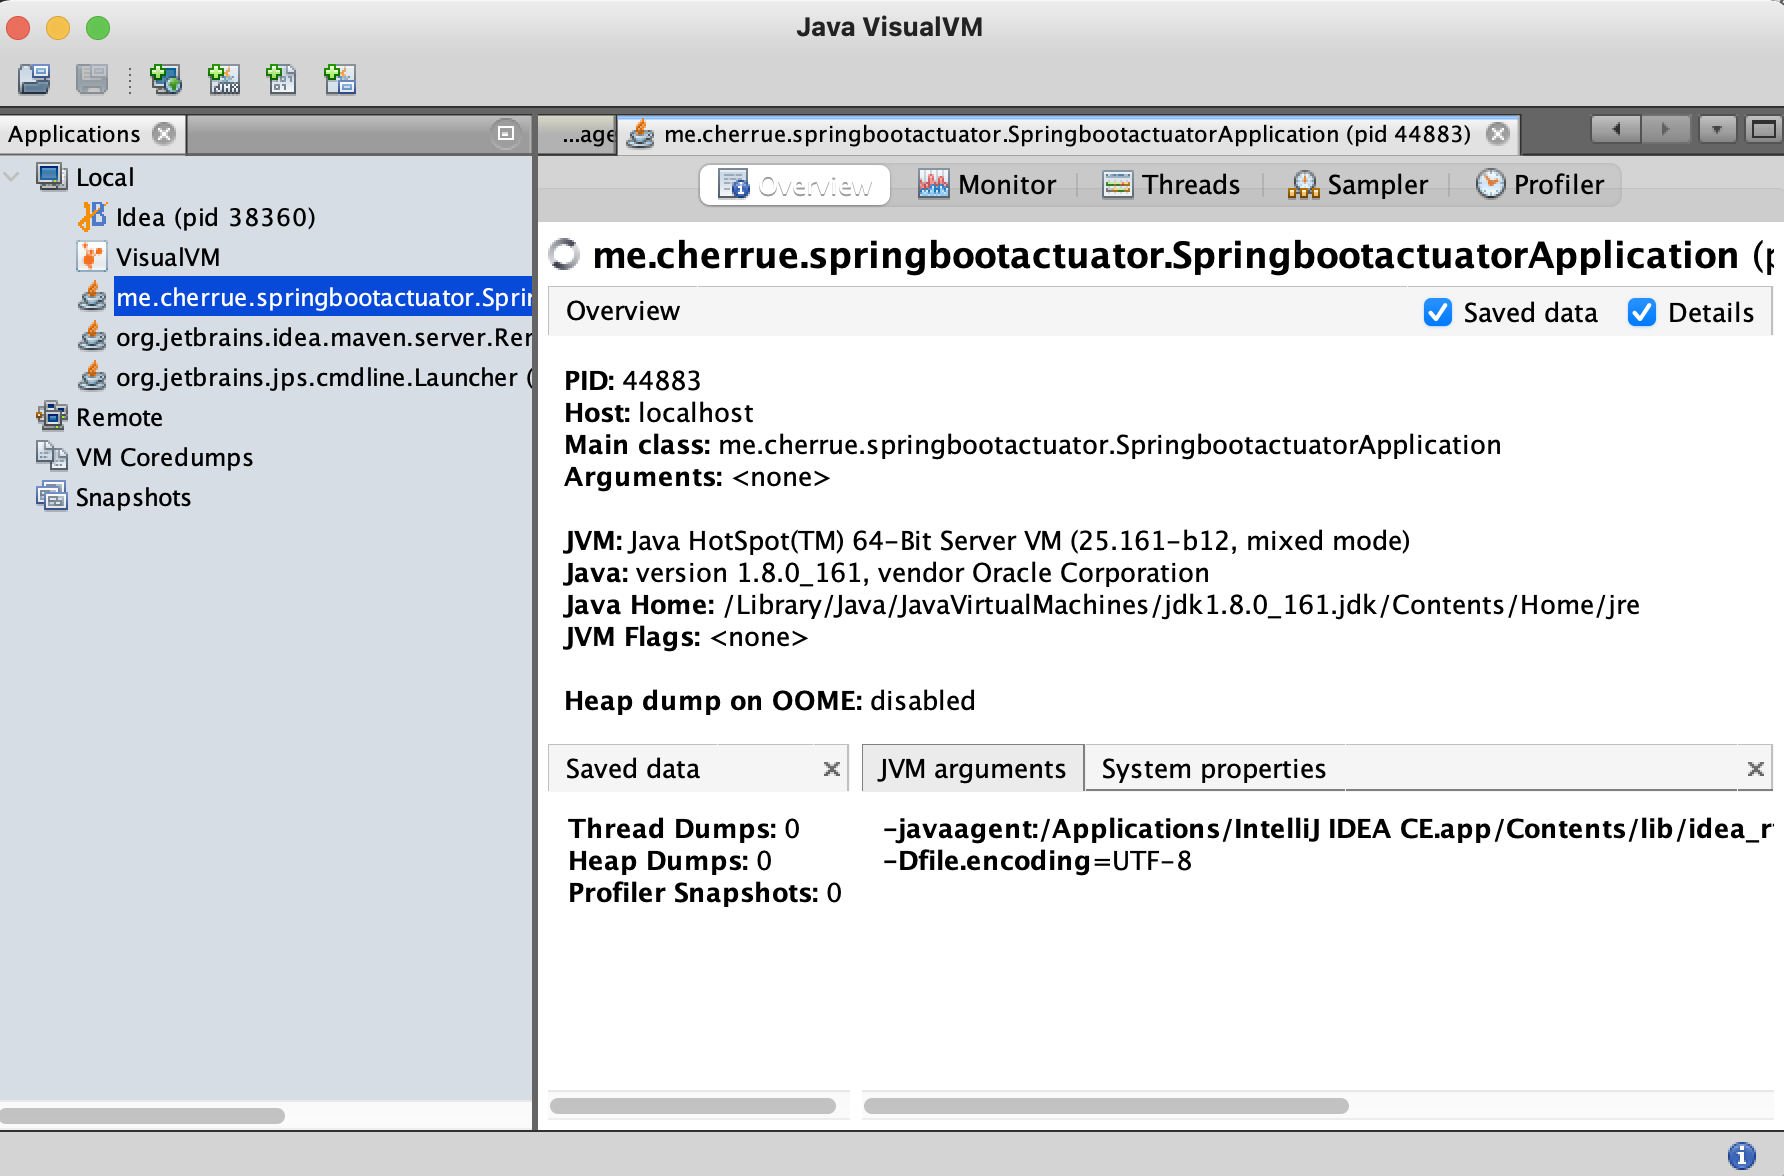1784x1176 pixels.
Task: Click the greyed Save Snapshot toolbar icon
Action: click(91, 79)
